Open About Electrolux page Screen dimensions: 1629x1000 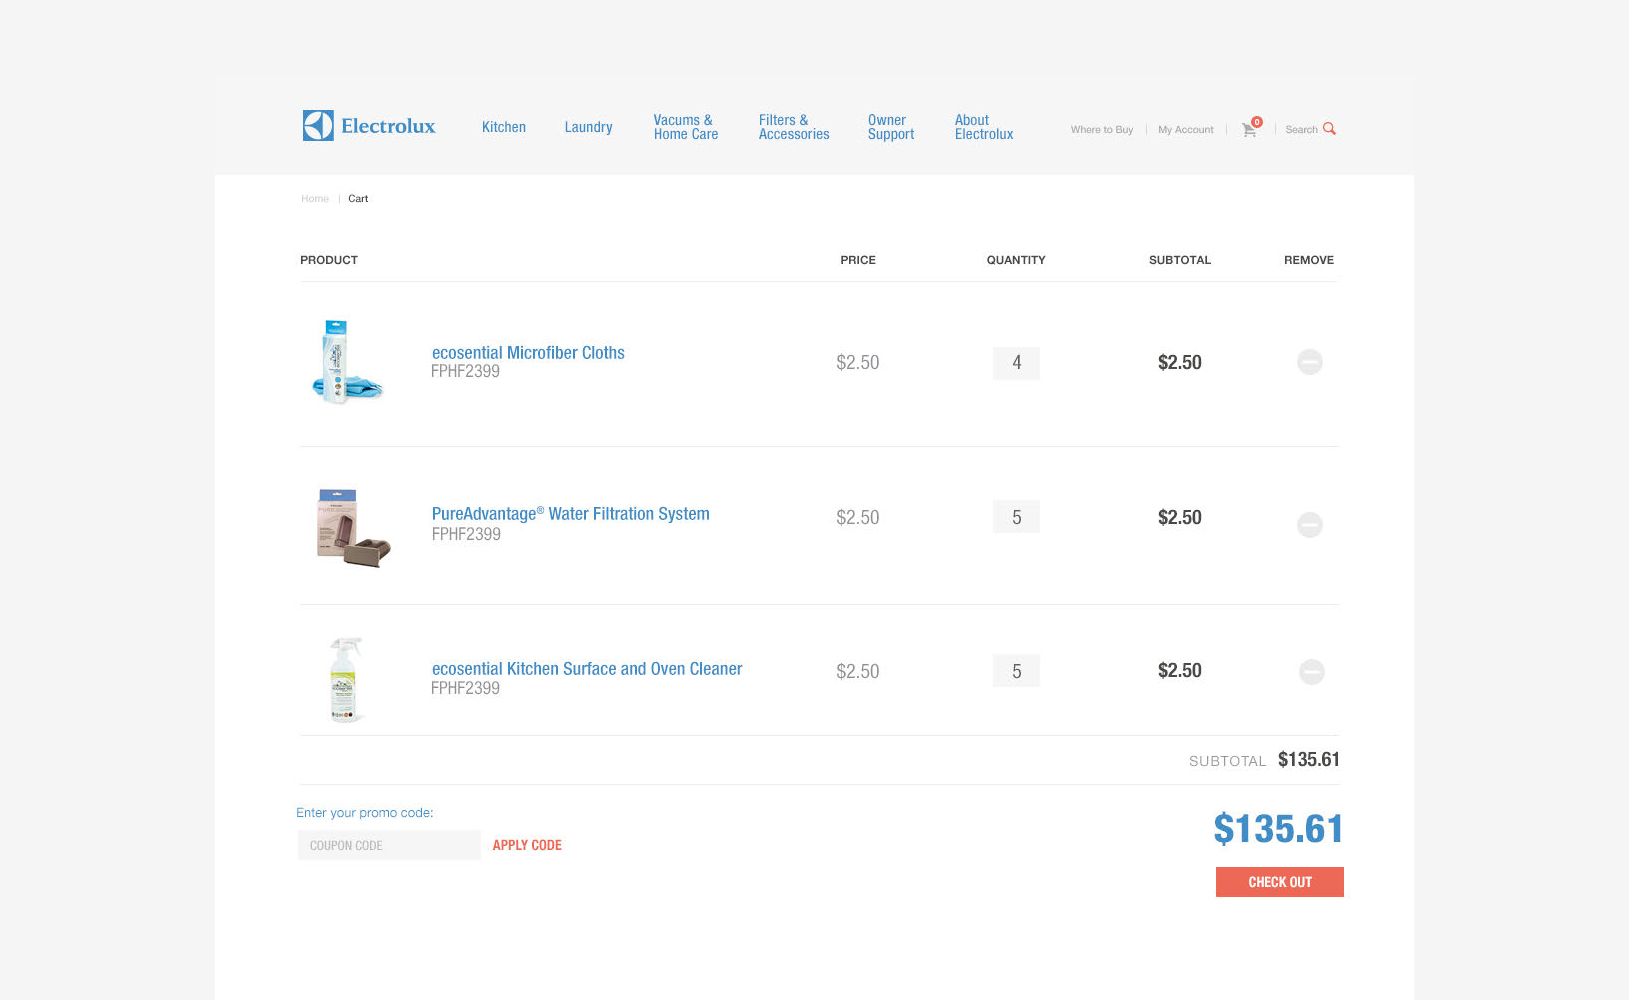click(983, 127)
